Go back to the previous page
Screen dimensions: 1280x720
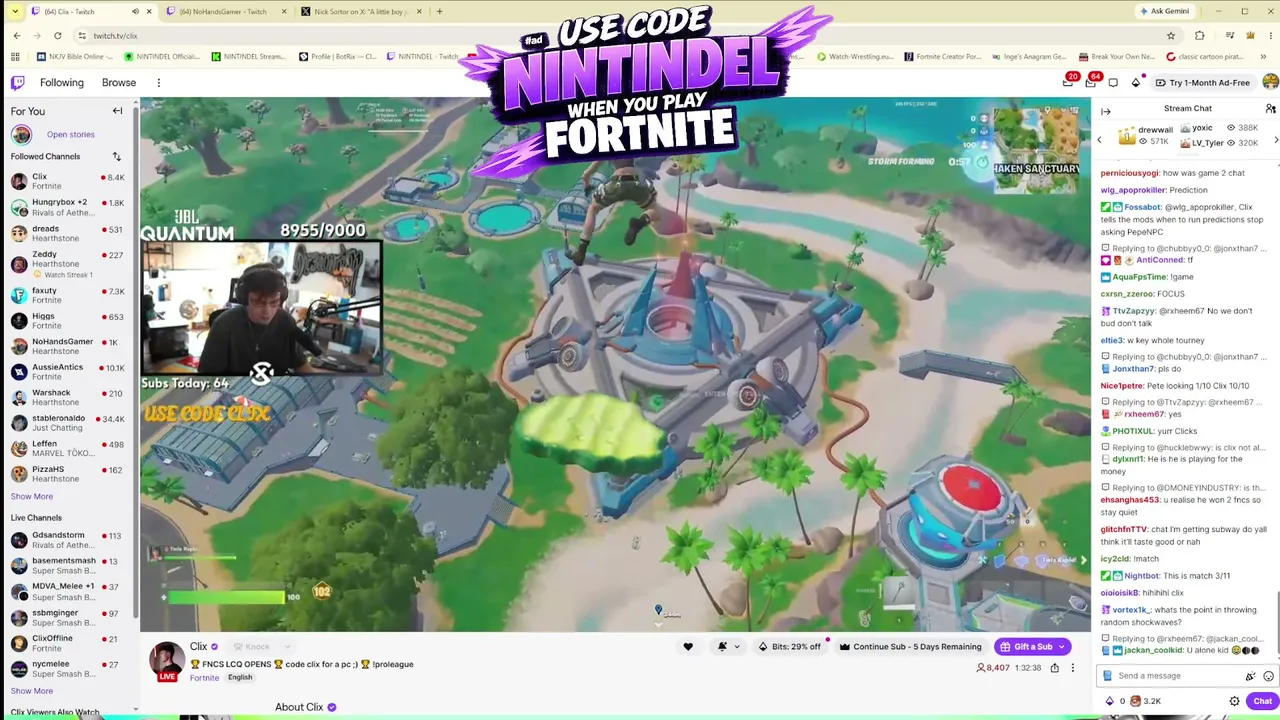coord(17,36)
